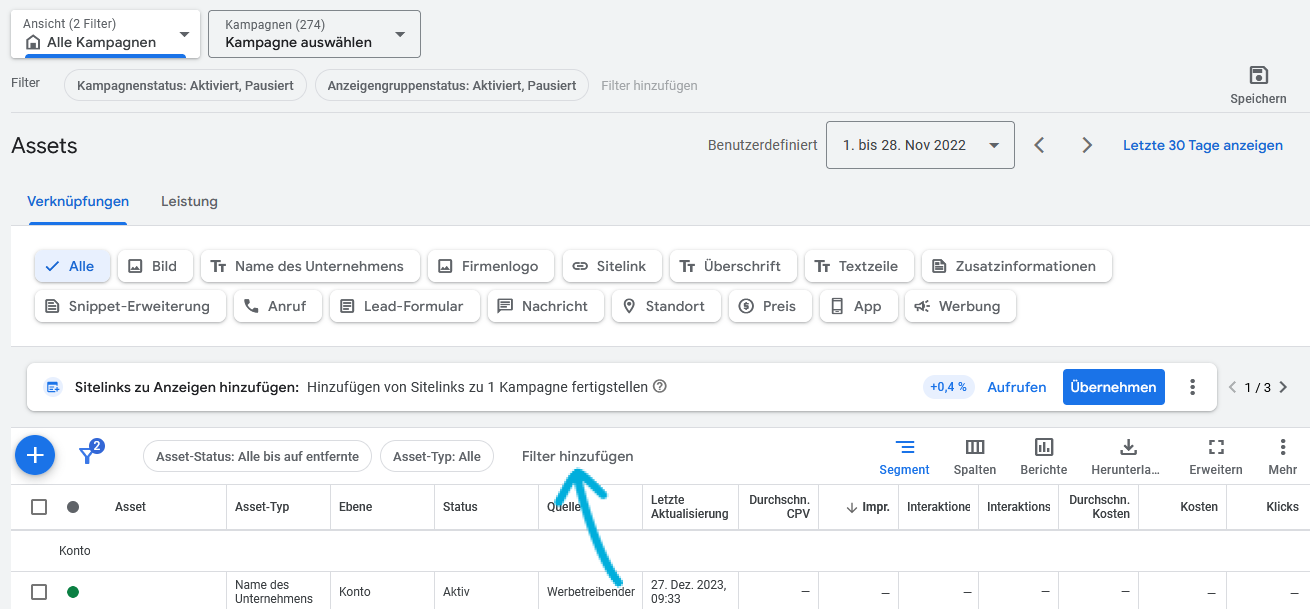
Task: Click the top Filter hinzufügen field
Action: point(649,85)
